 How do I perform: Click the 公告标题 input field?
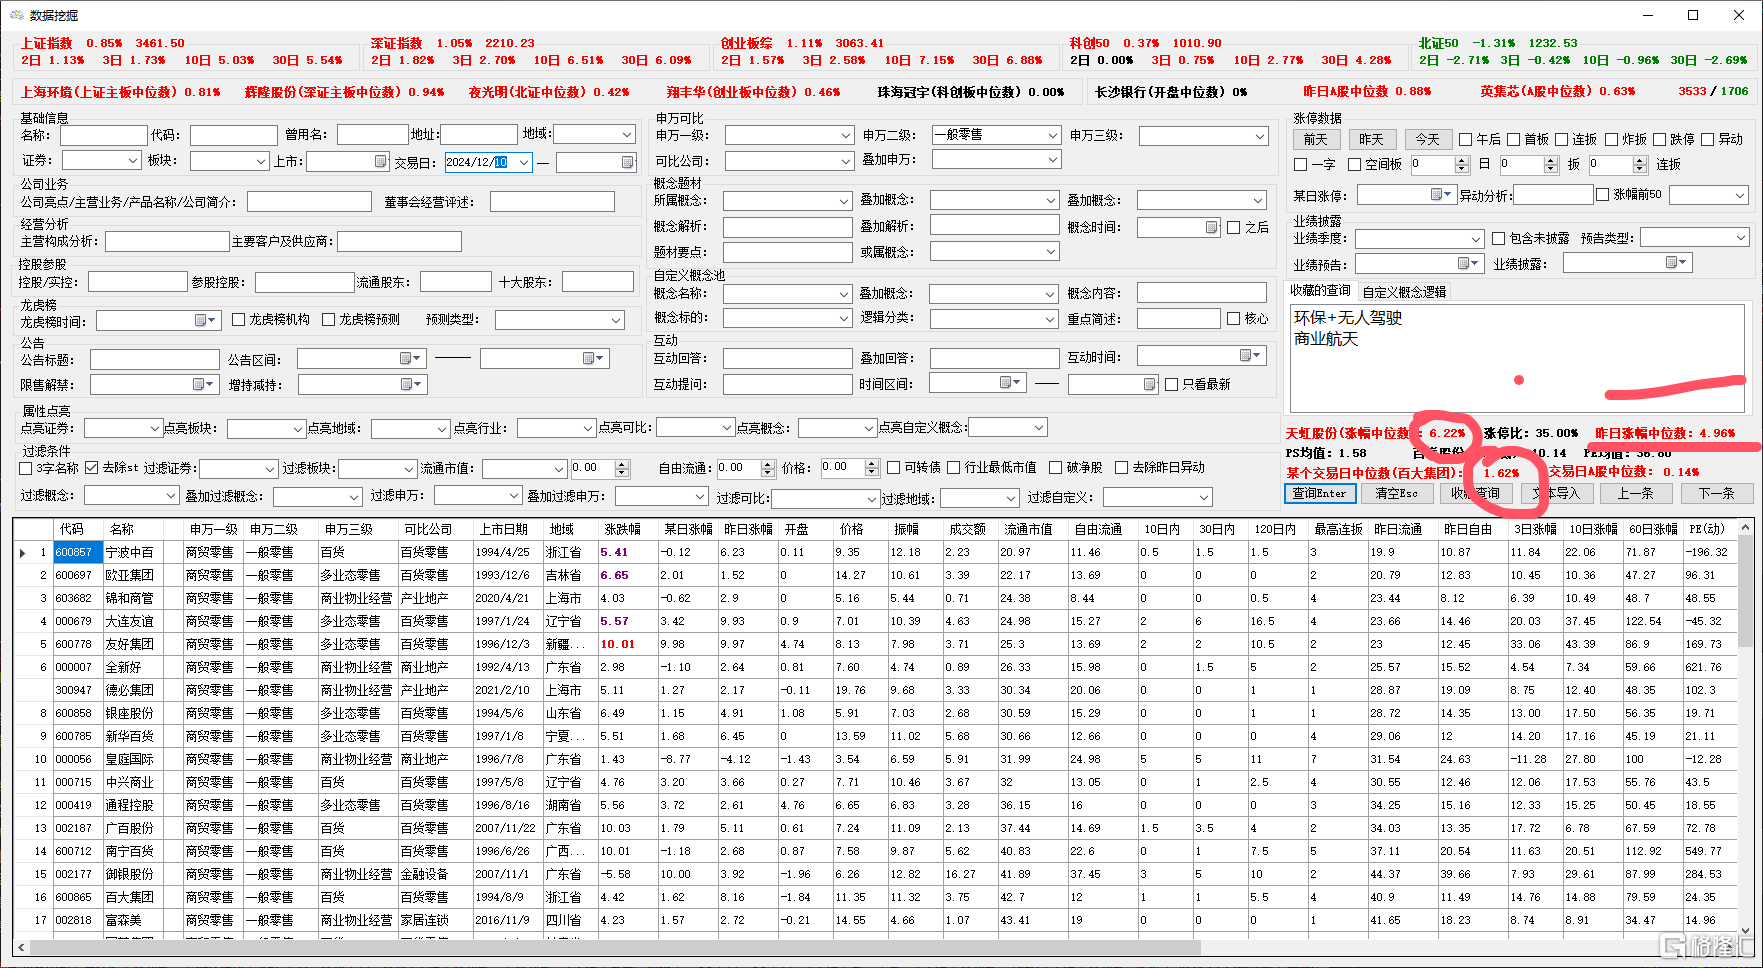point(154,359)
